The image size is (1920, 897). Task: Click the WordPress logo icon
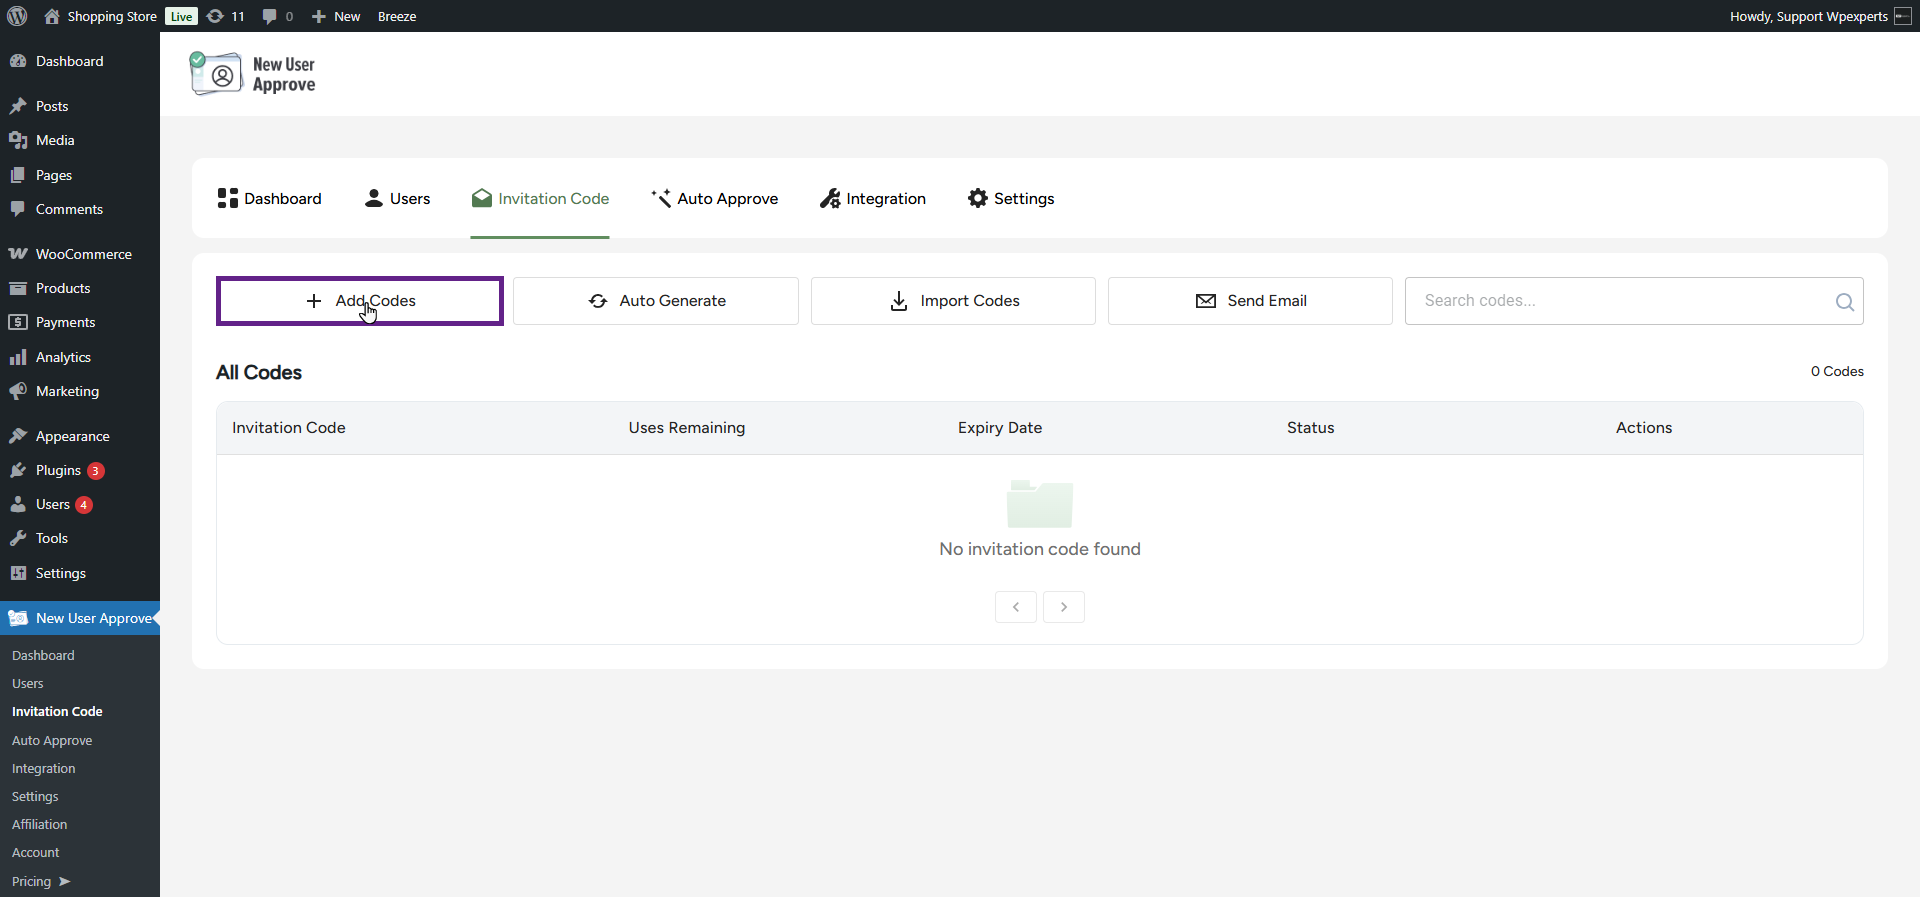coord(17,16)
